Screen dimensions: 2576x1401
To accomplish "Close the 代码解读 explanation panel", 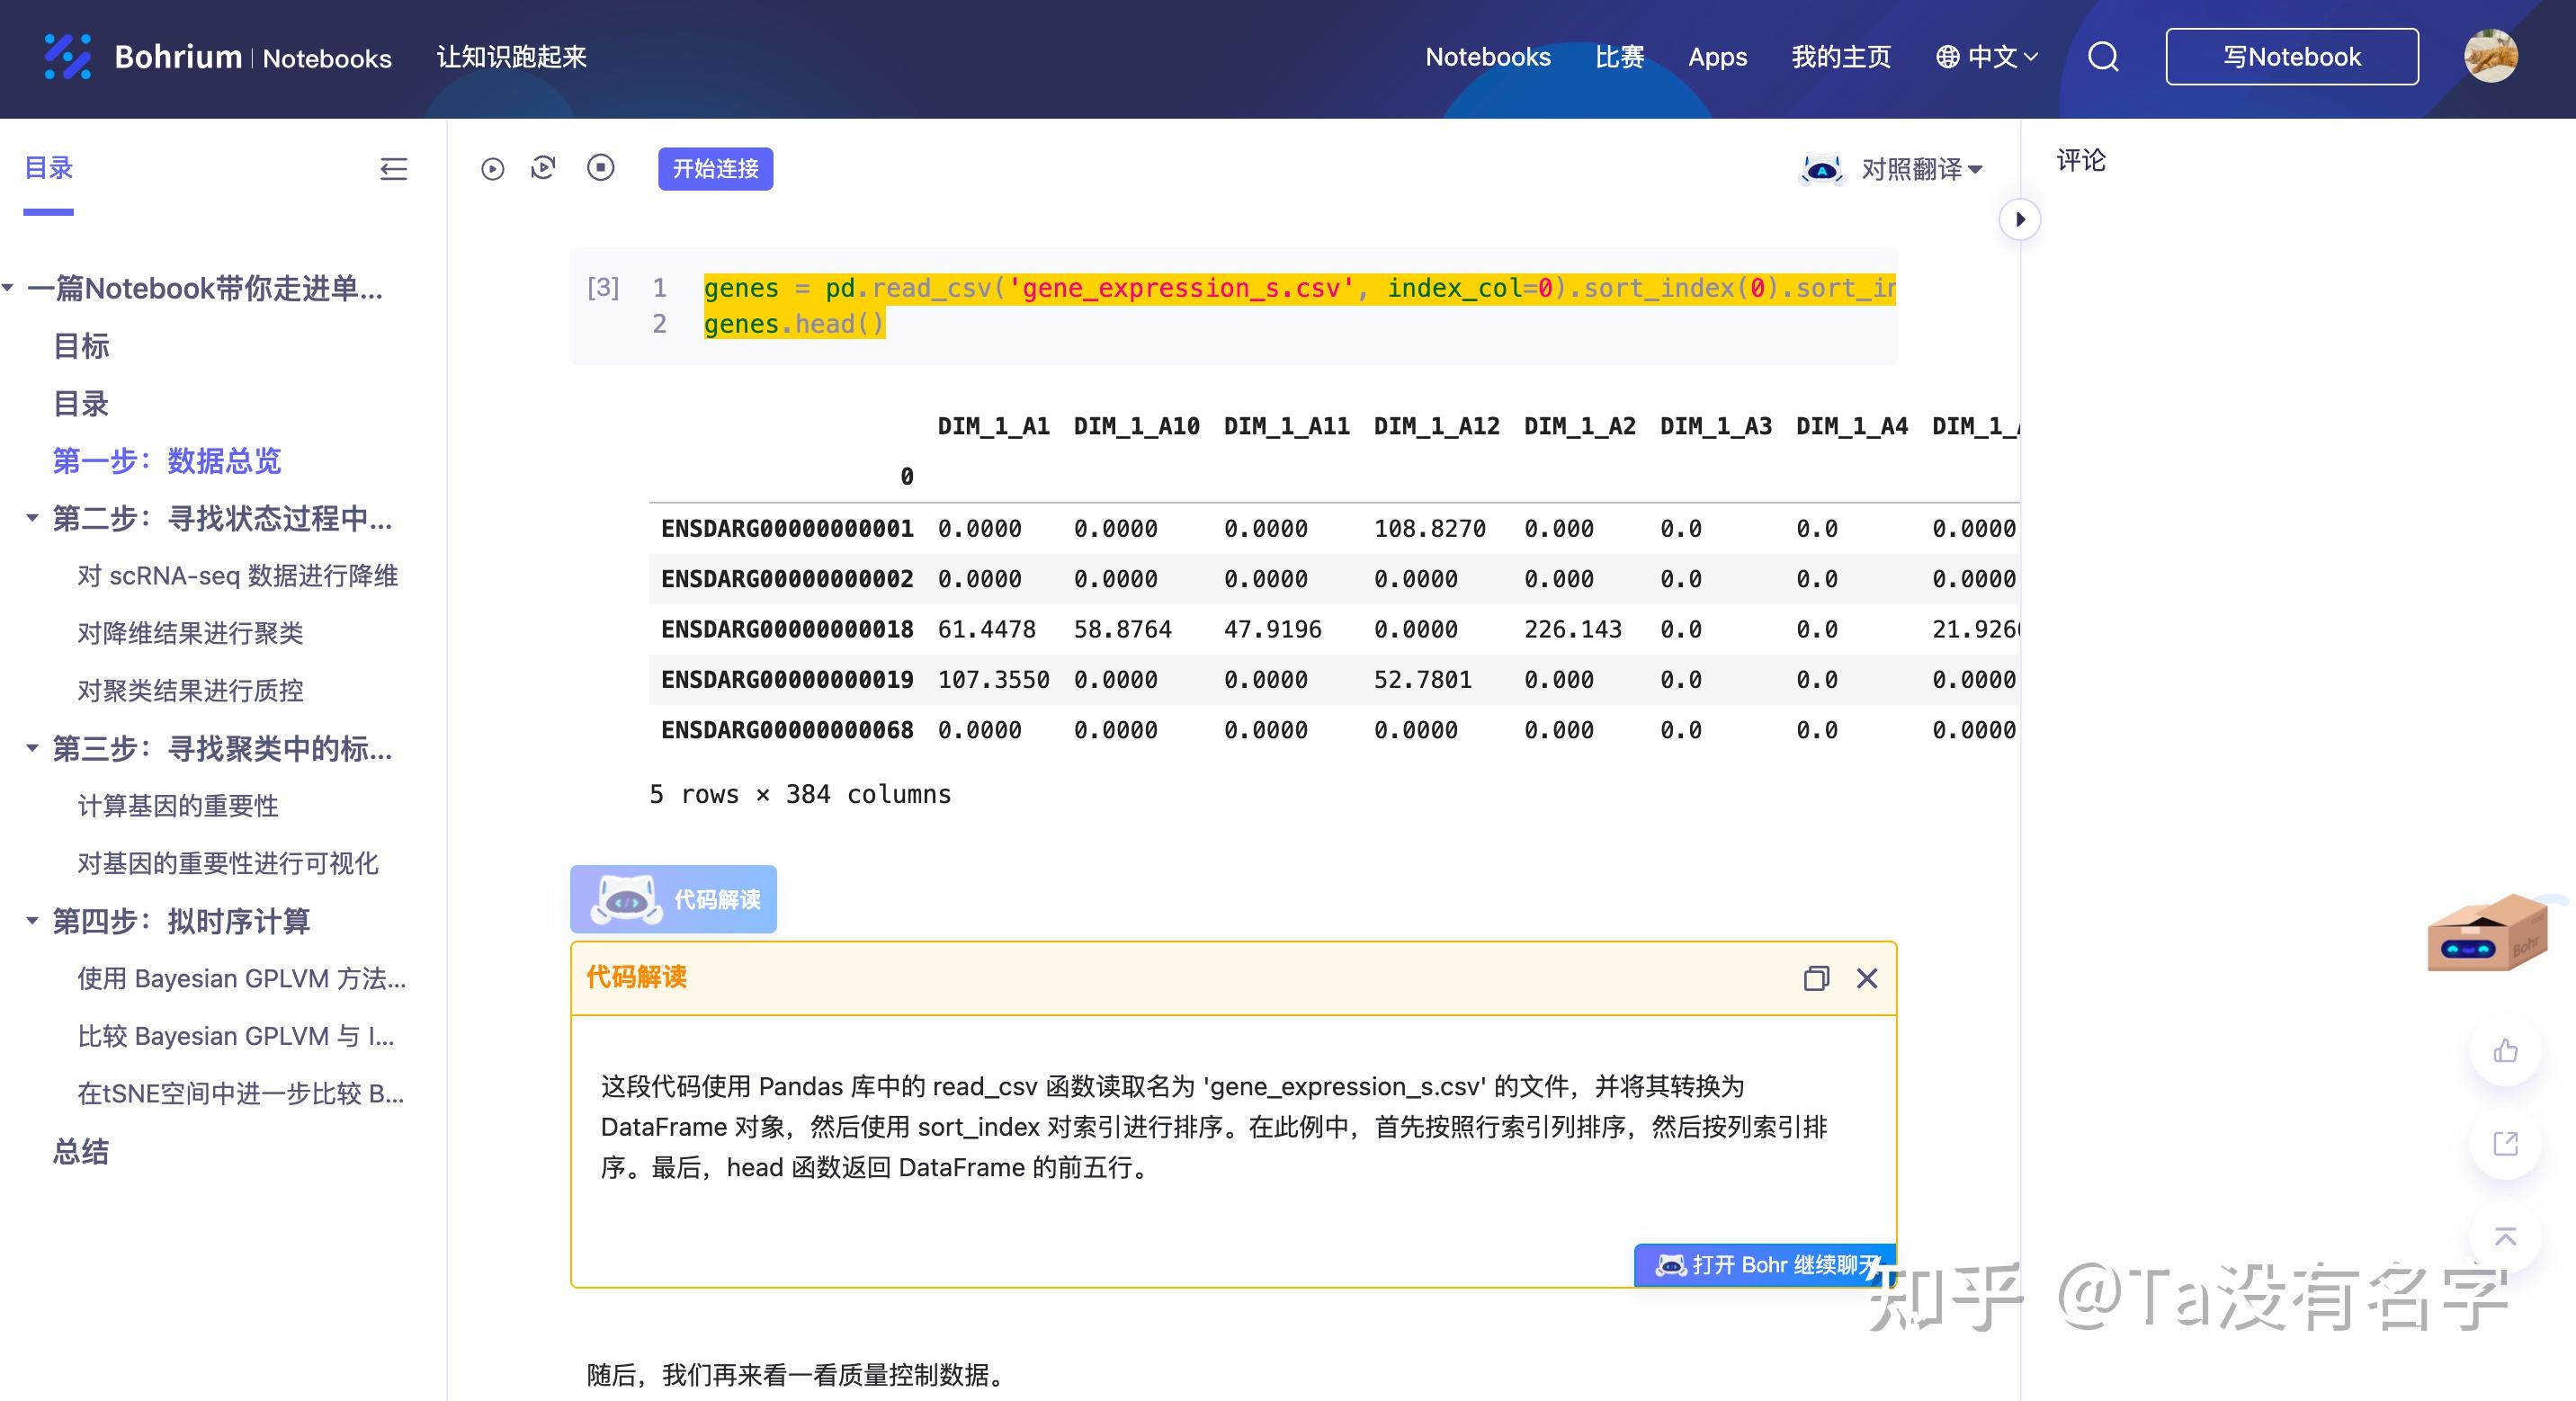I will pyautogui.click(x=1867, y=978).
